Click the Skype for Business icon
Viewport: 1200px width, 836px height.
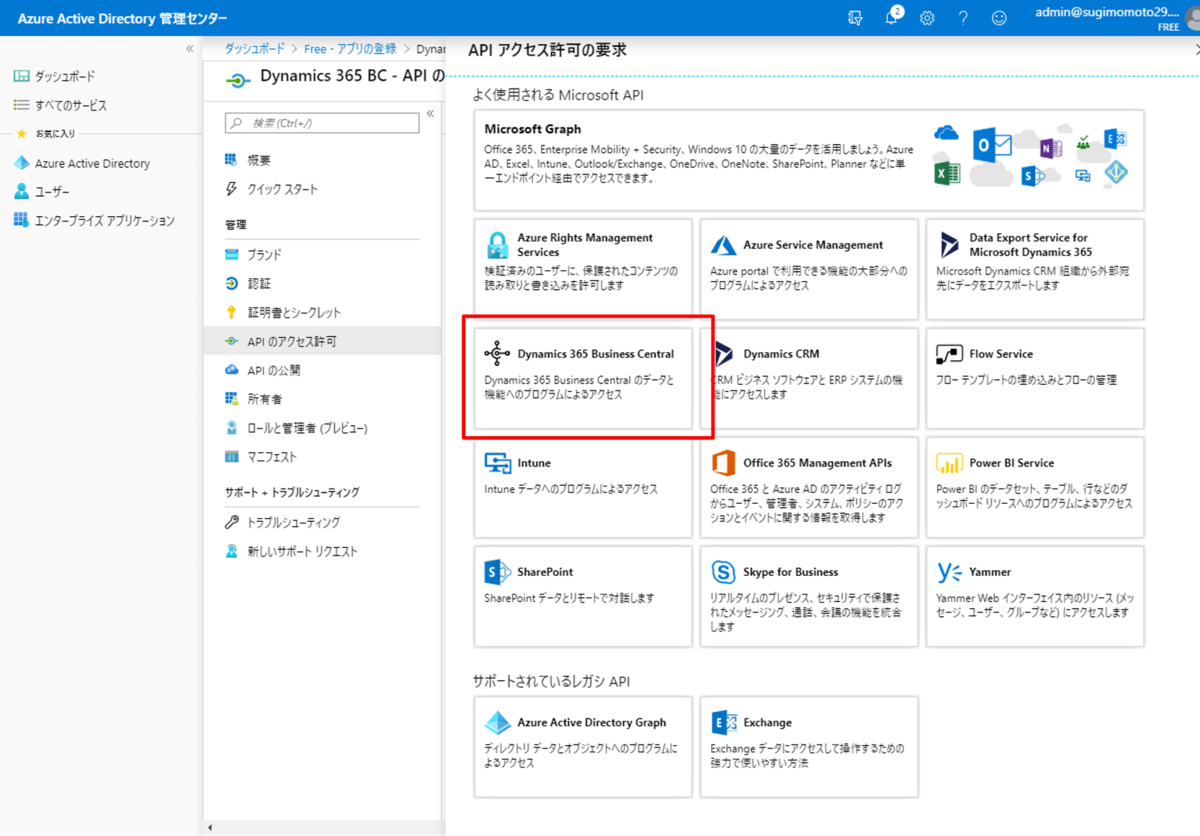[723, 572]
